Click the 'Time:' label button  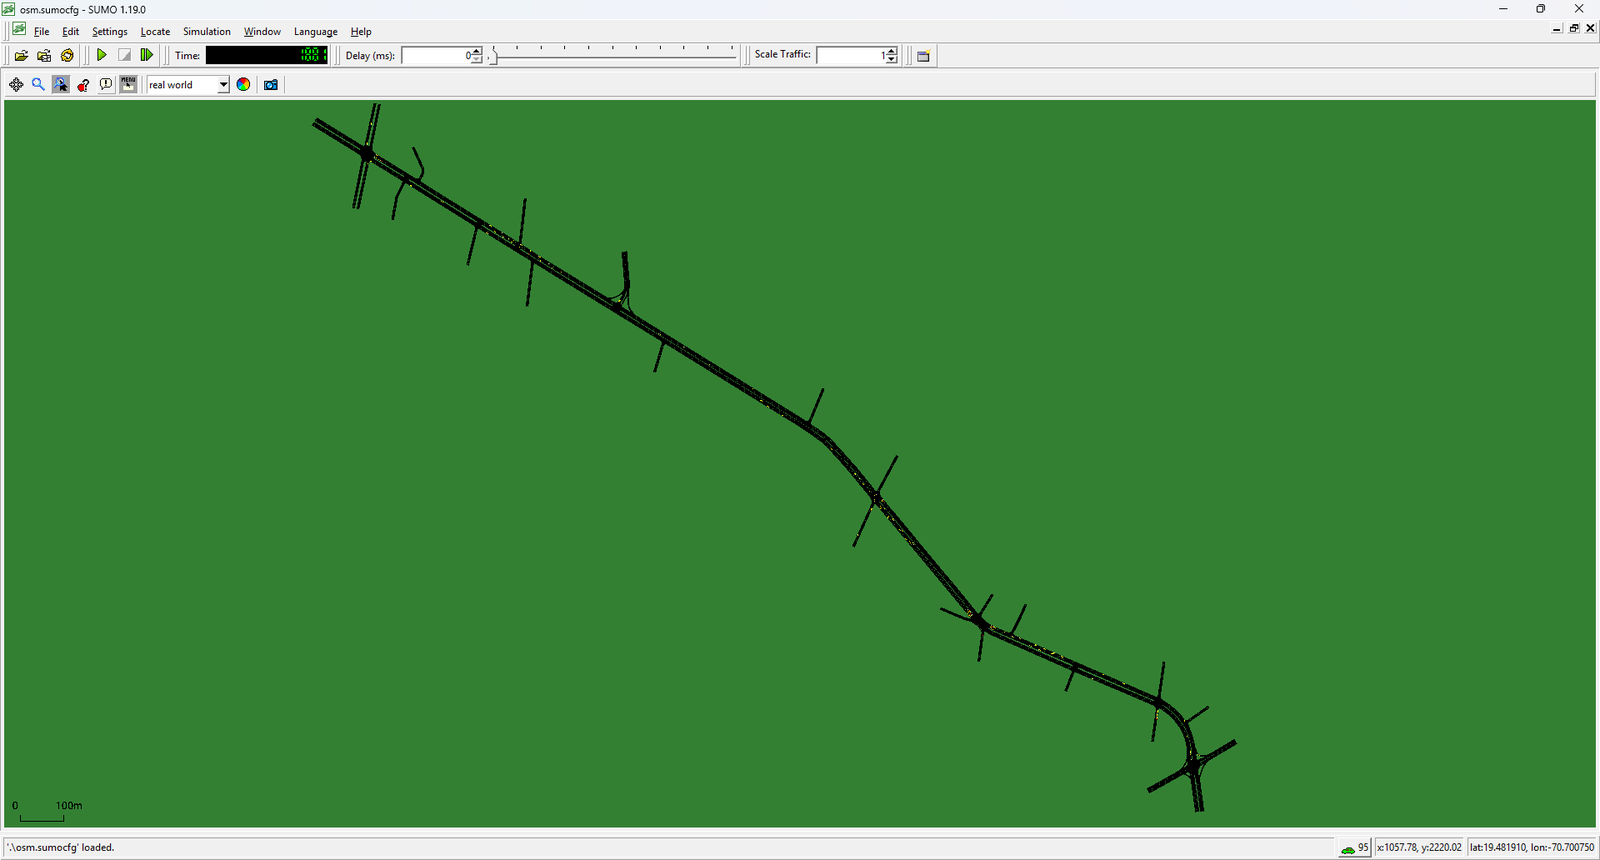pyautogui.click(x=187, y=56)
